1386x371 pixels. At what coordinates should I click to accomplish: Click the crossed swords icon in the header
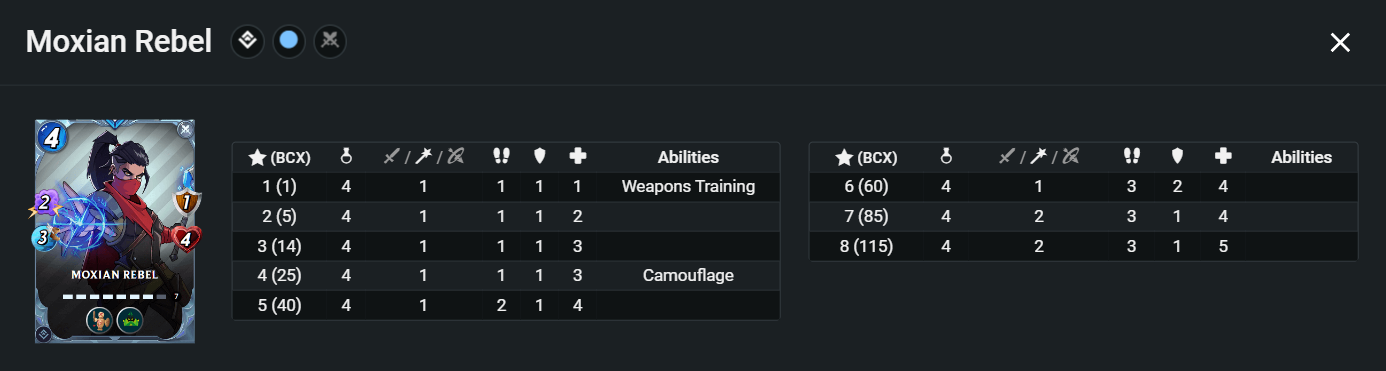[330, 41]
